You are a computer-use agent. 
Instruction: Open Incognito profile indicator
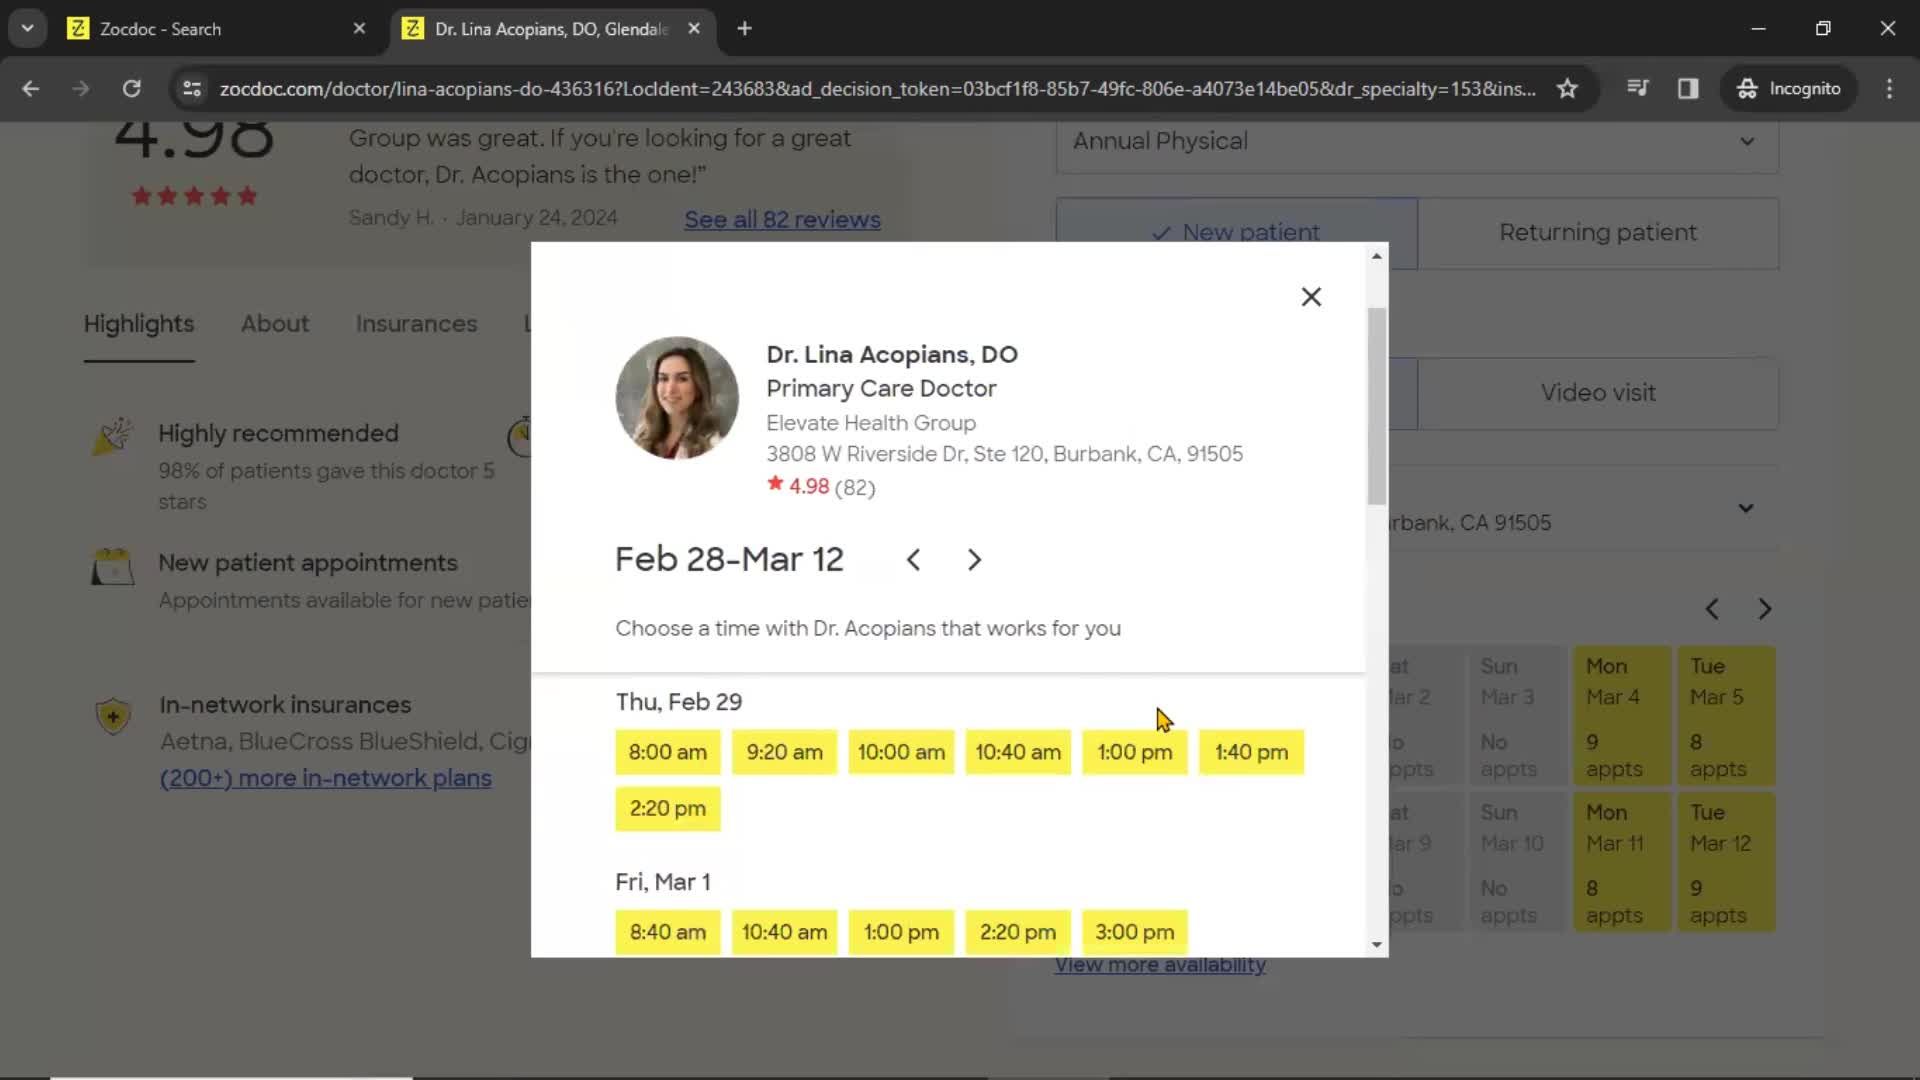point(1789,89)
